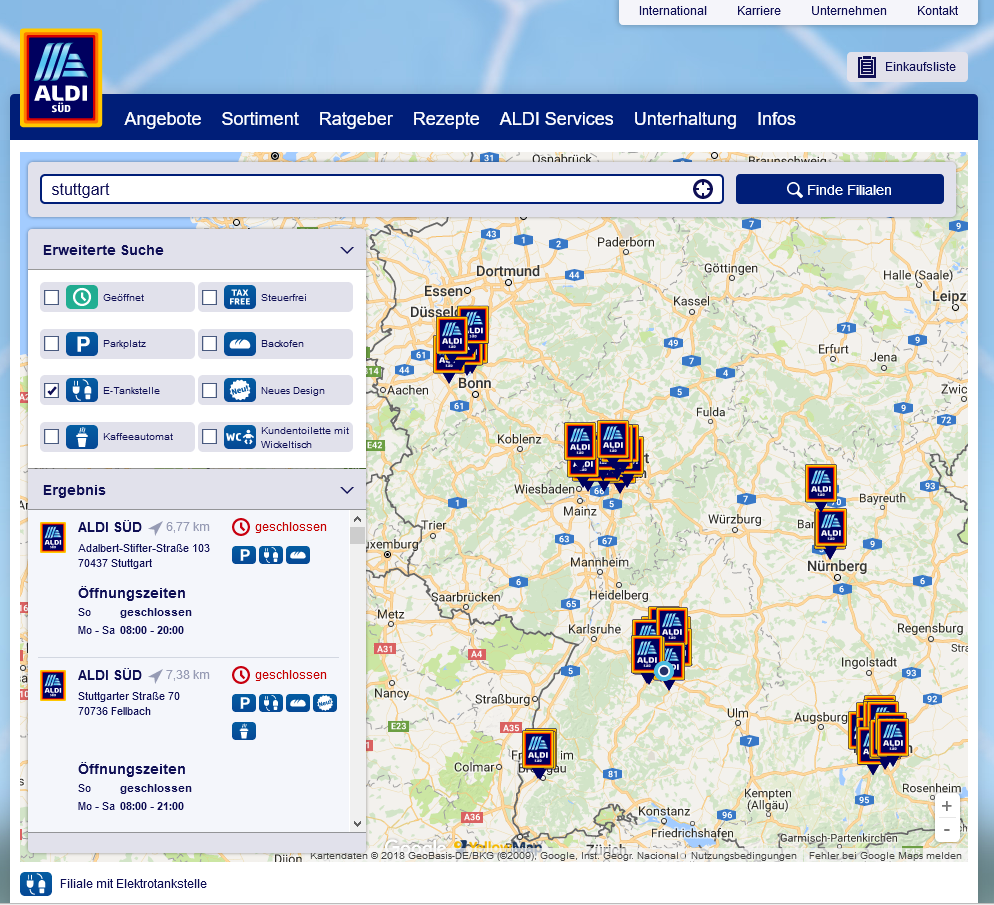
Task: Click the coffee cup icon of Fellbach store
Action: point(244,731)
